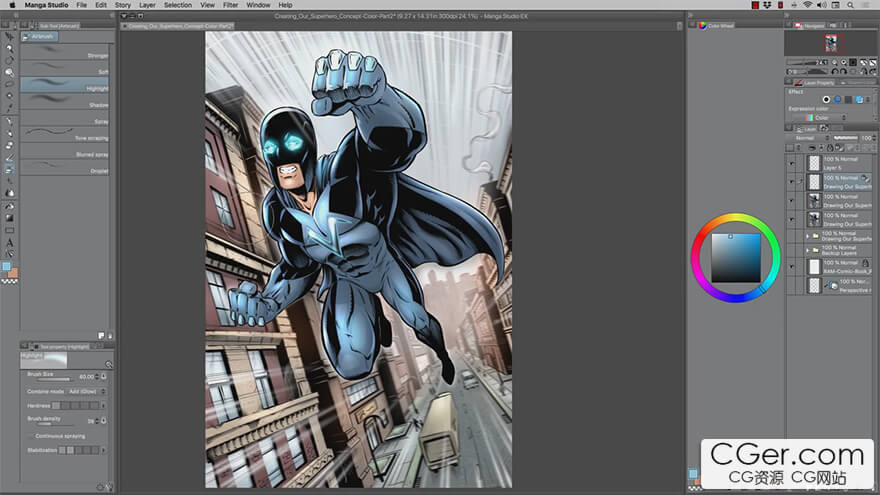The image size is (880, 495).
Task: Click the layer opacity value field
Action: 867,138
